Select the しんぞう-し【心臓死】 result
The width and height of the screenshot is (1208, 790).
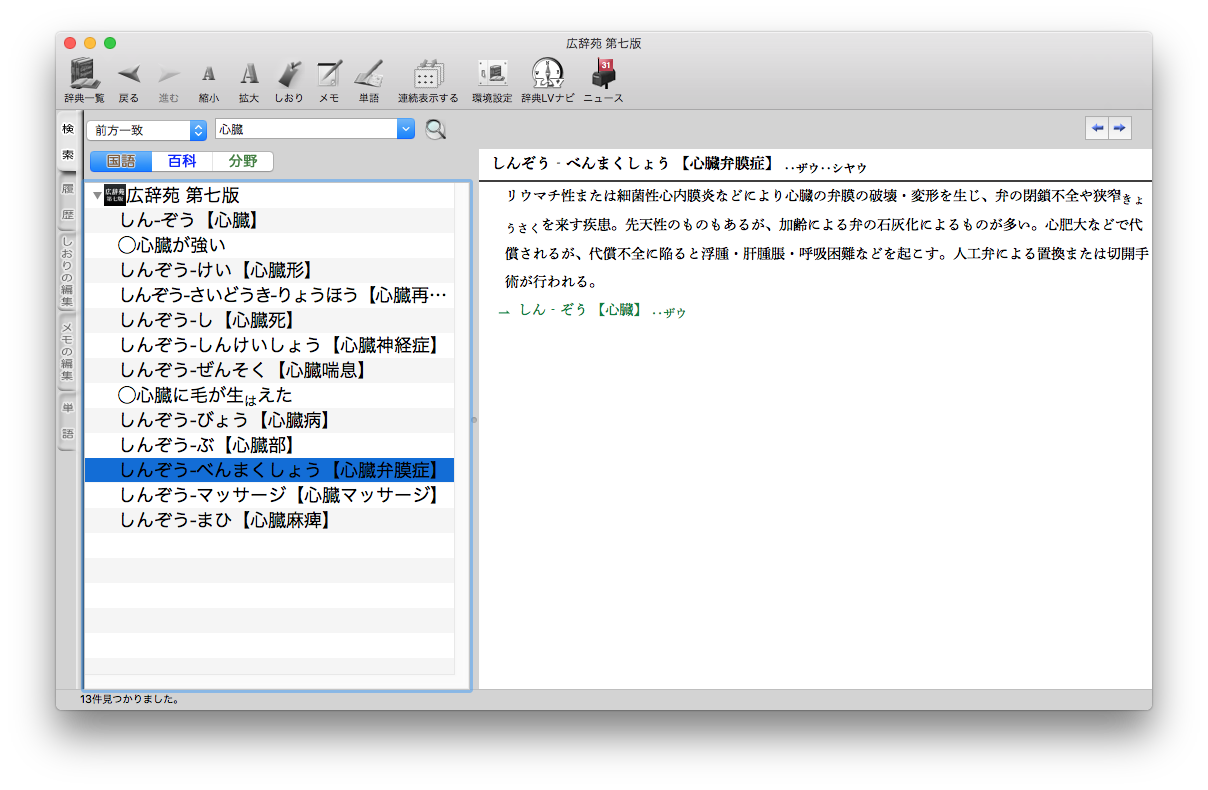click(x=269, y=320)
